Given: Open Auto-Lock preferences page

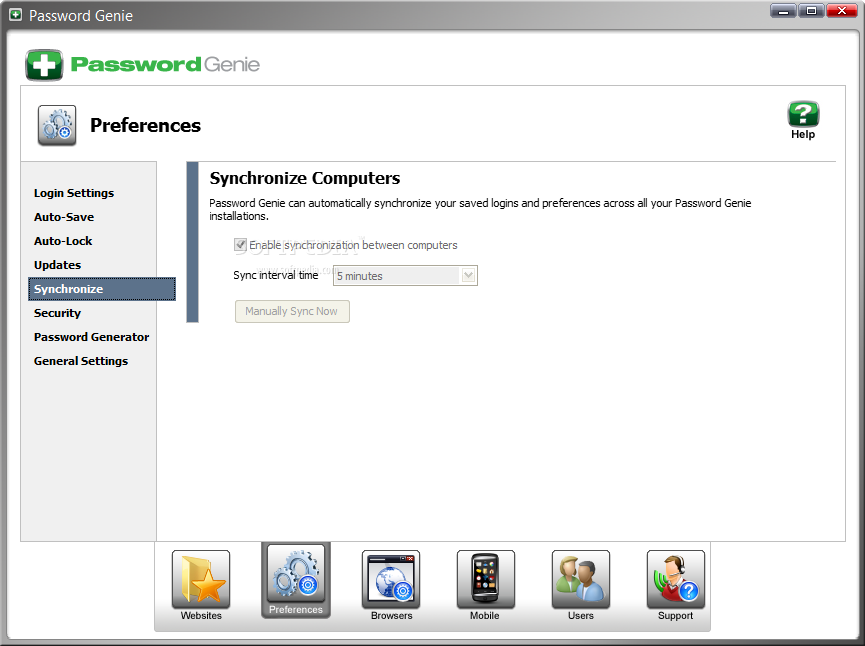Looking at the screenshot, I should [x=63, y=241].
